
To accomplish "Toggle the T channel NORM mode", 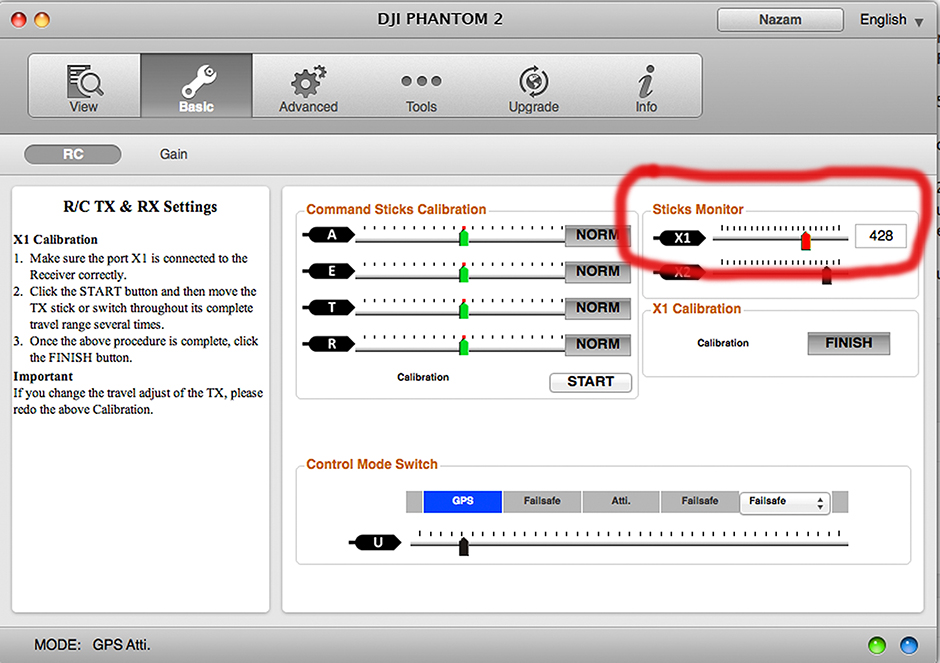I will pyautogui.click(x=597, y=307).
